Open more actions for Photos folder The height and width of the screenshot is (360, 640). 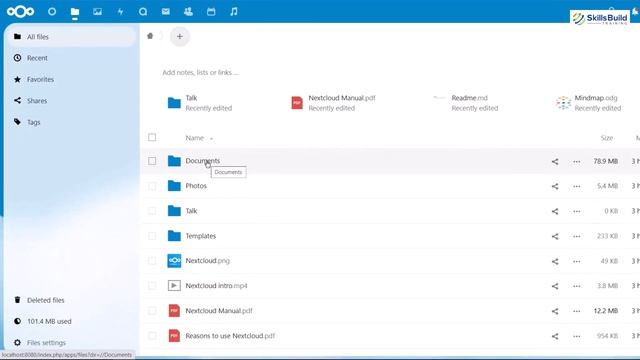576,187
